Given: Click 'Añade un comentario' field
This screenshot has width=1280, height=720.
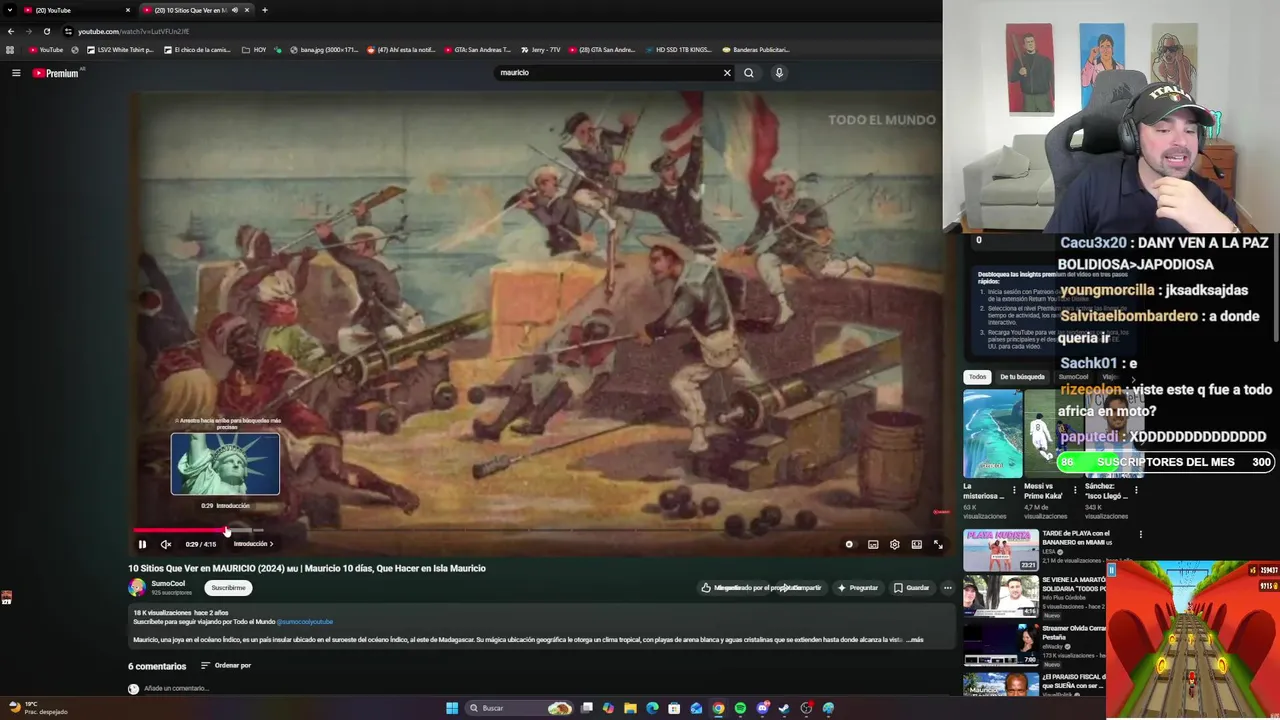Looking at the screenshot, I should (x=177, y=689).
